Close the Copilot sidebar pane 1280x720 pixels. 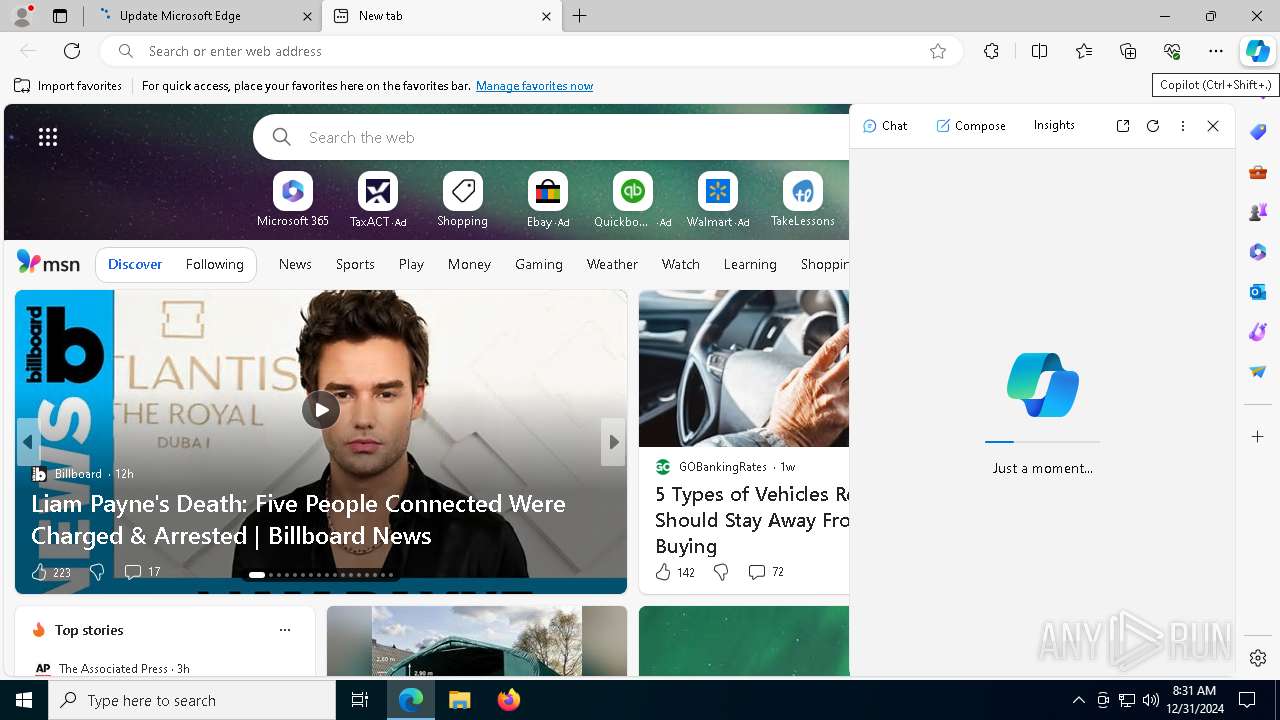1213,126
